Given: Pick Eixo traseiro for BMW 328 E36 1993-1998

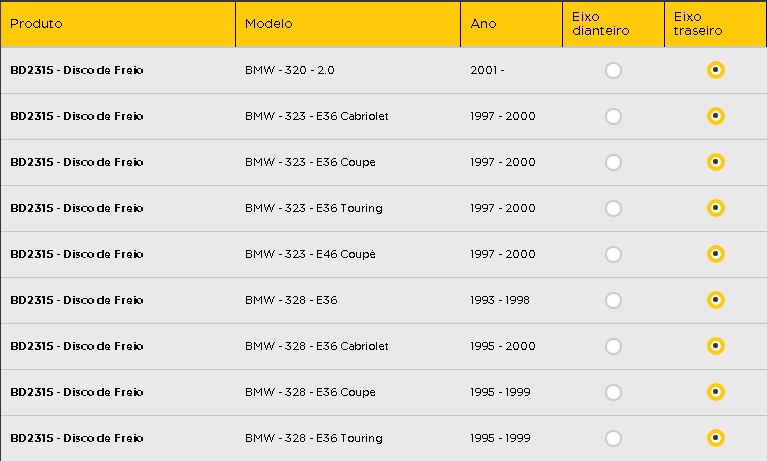Looking at the screenshot, I should pos(716,300).
